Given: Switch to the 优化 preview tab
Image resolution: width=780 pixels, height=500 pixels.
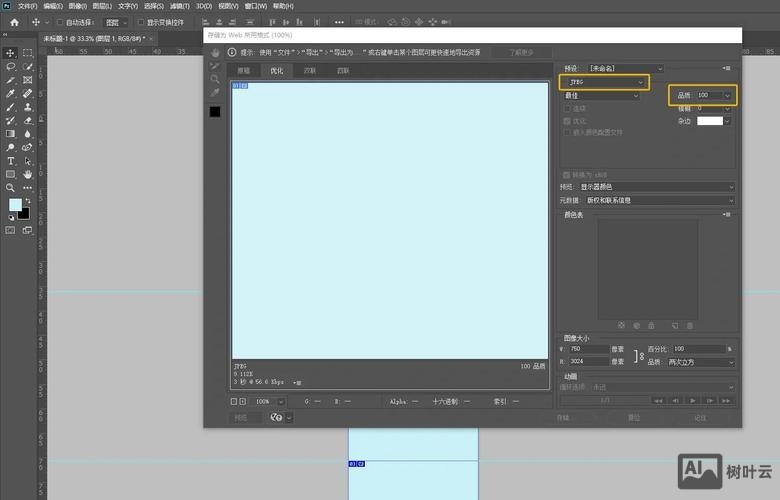Looking at the screenshot, I should tap(277, 71).
